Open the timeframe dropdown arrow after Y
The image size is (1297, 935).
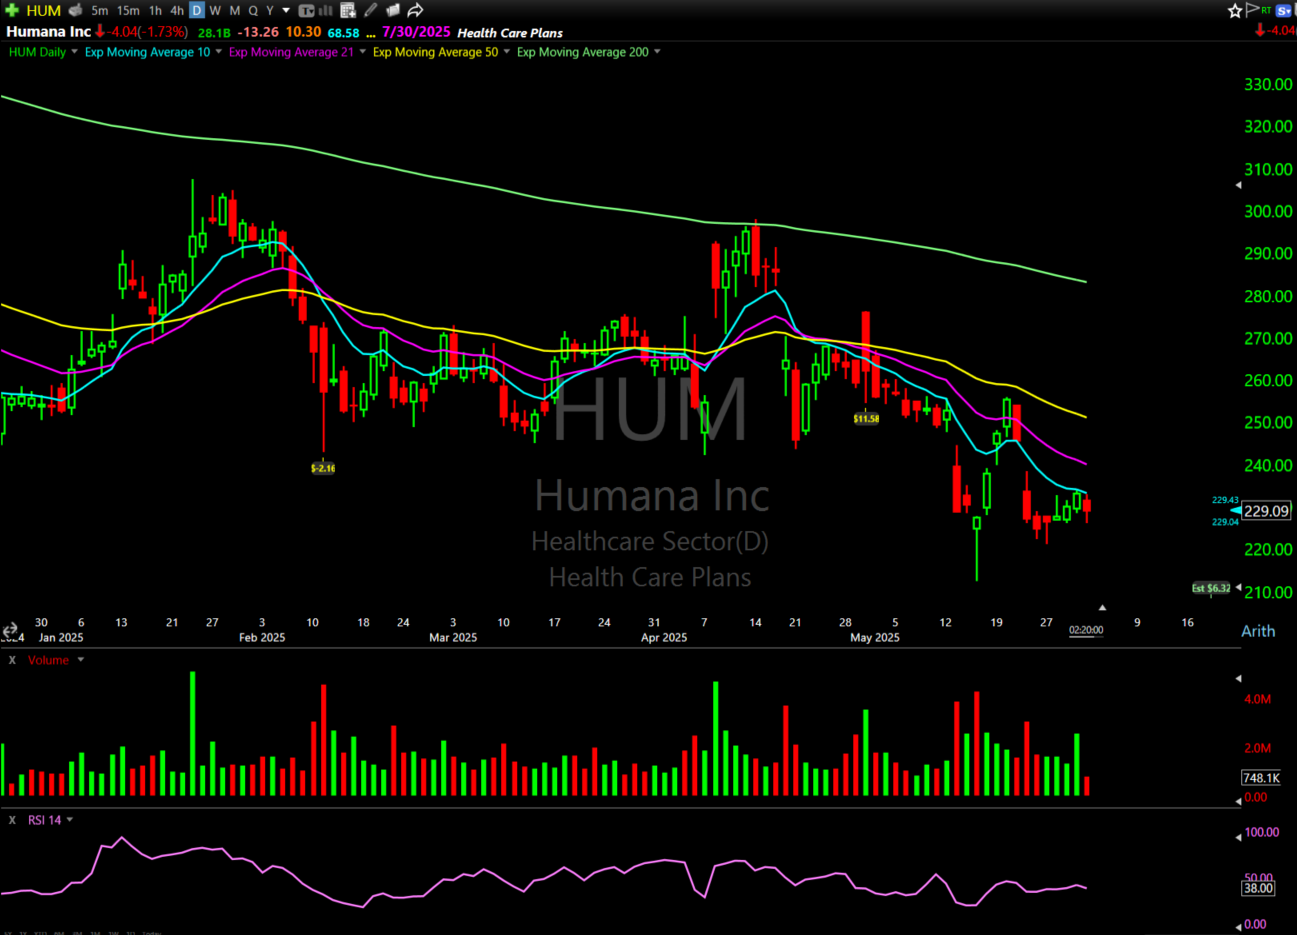(x=286, y=10)
